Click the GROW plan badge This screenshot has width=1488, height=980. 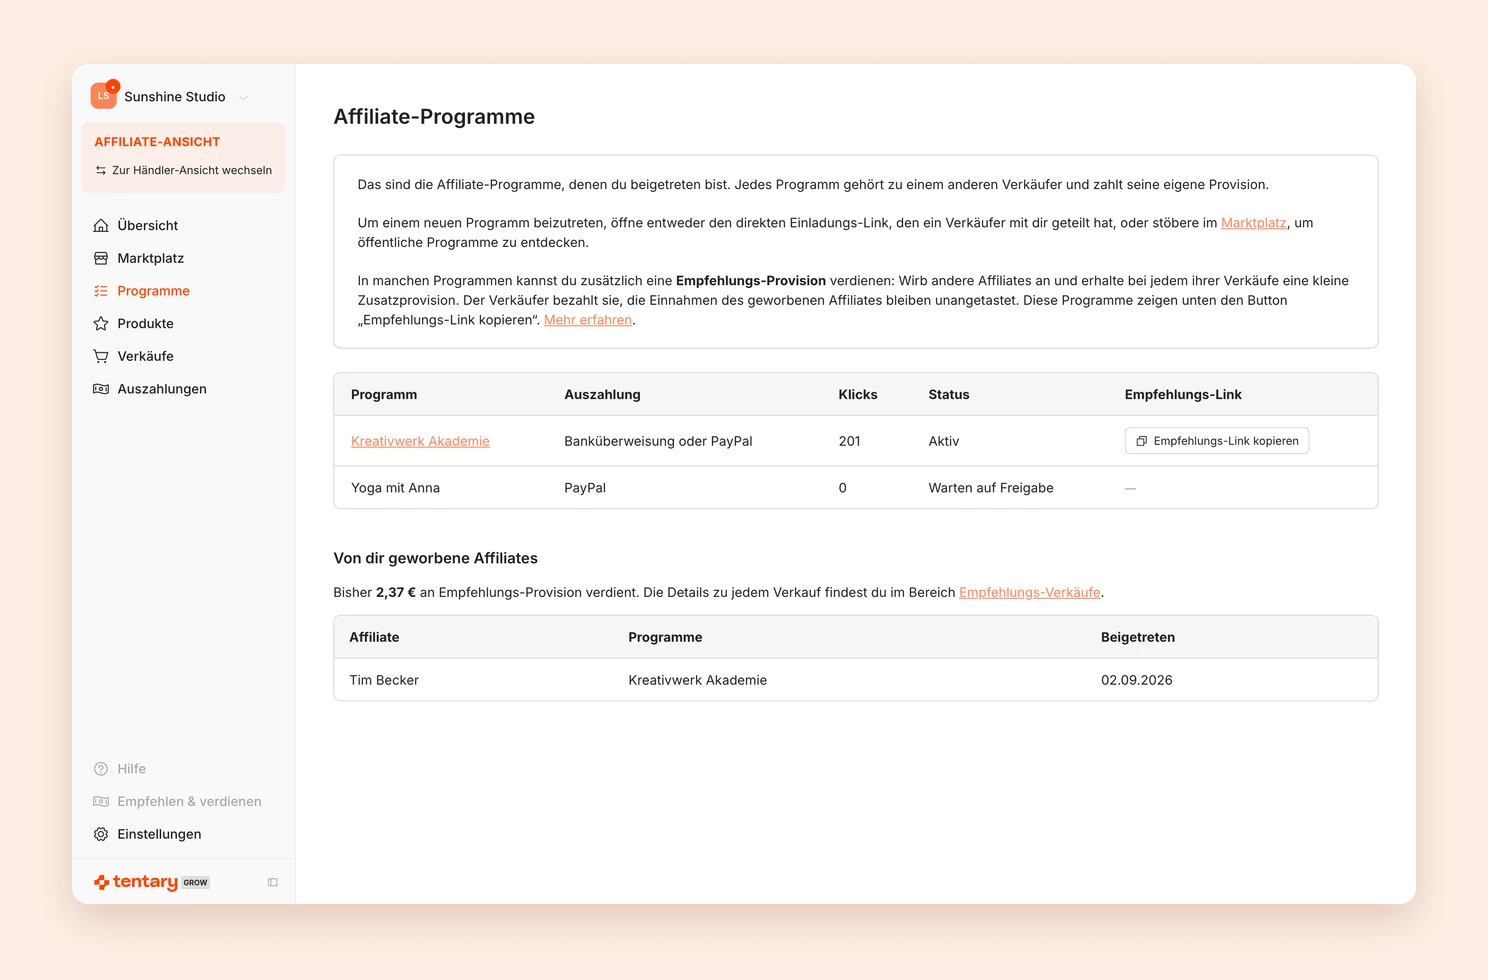(196, 883)
